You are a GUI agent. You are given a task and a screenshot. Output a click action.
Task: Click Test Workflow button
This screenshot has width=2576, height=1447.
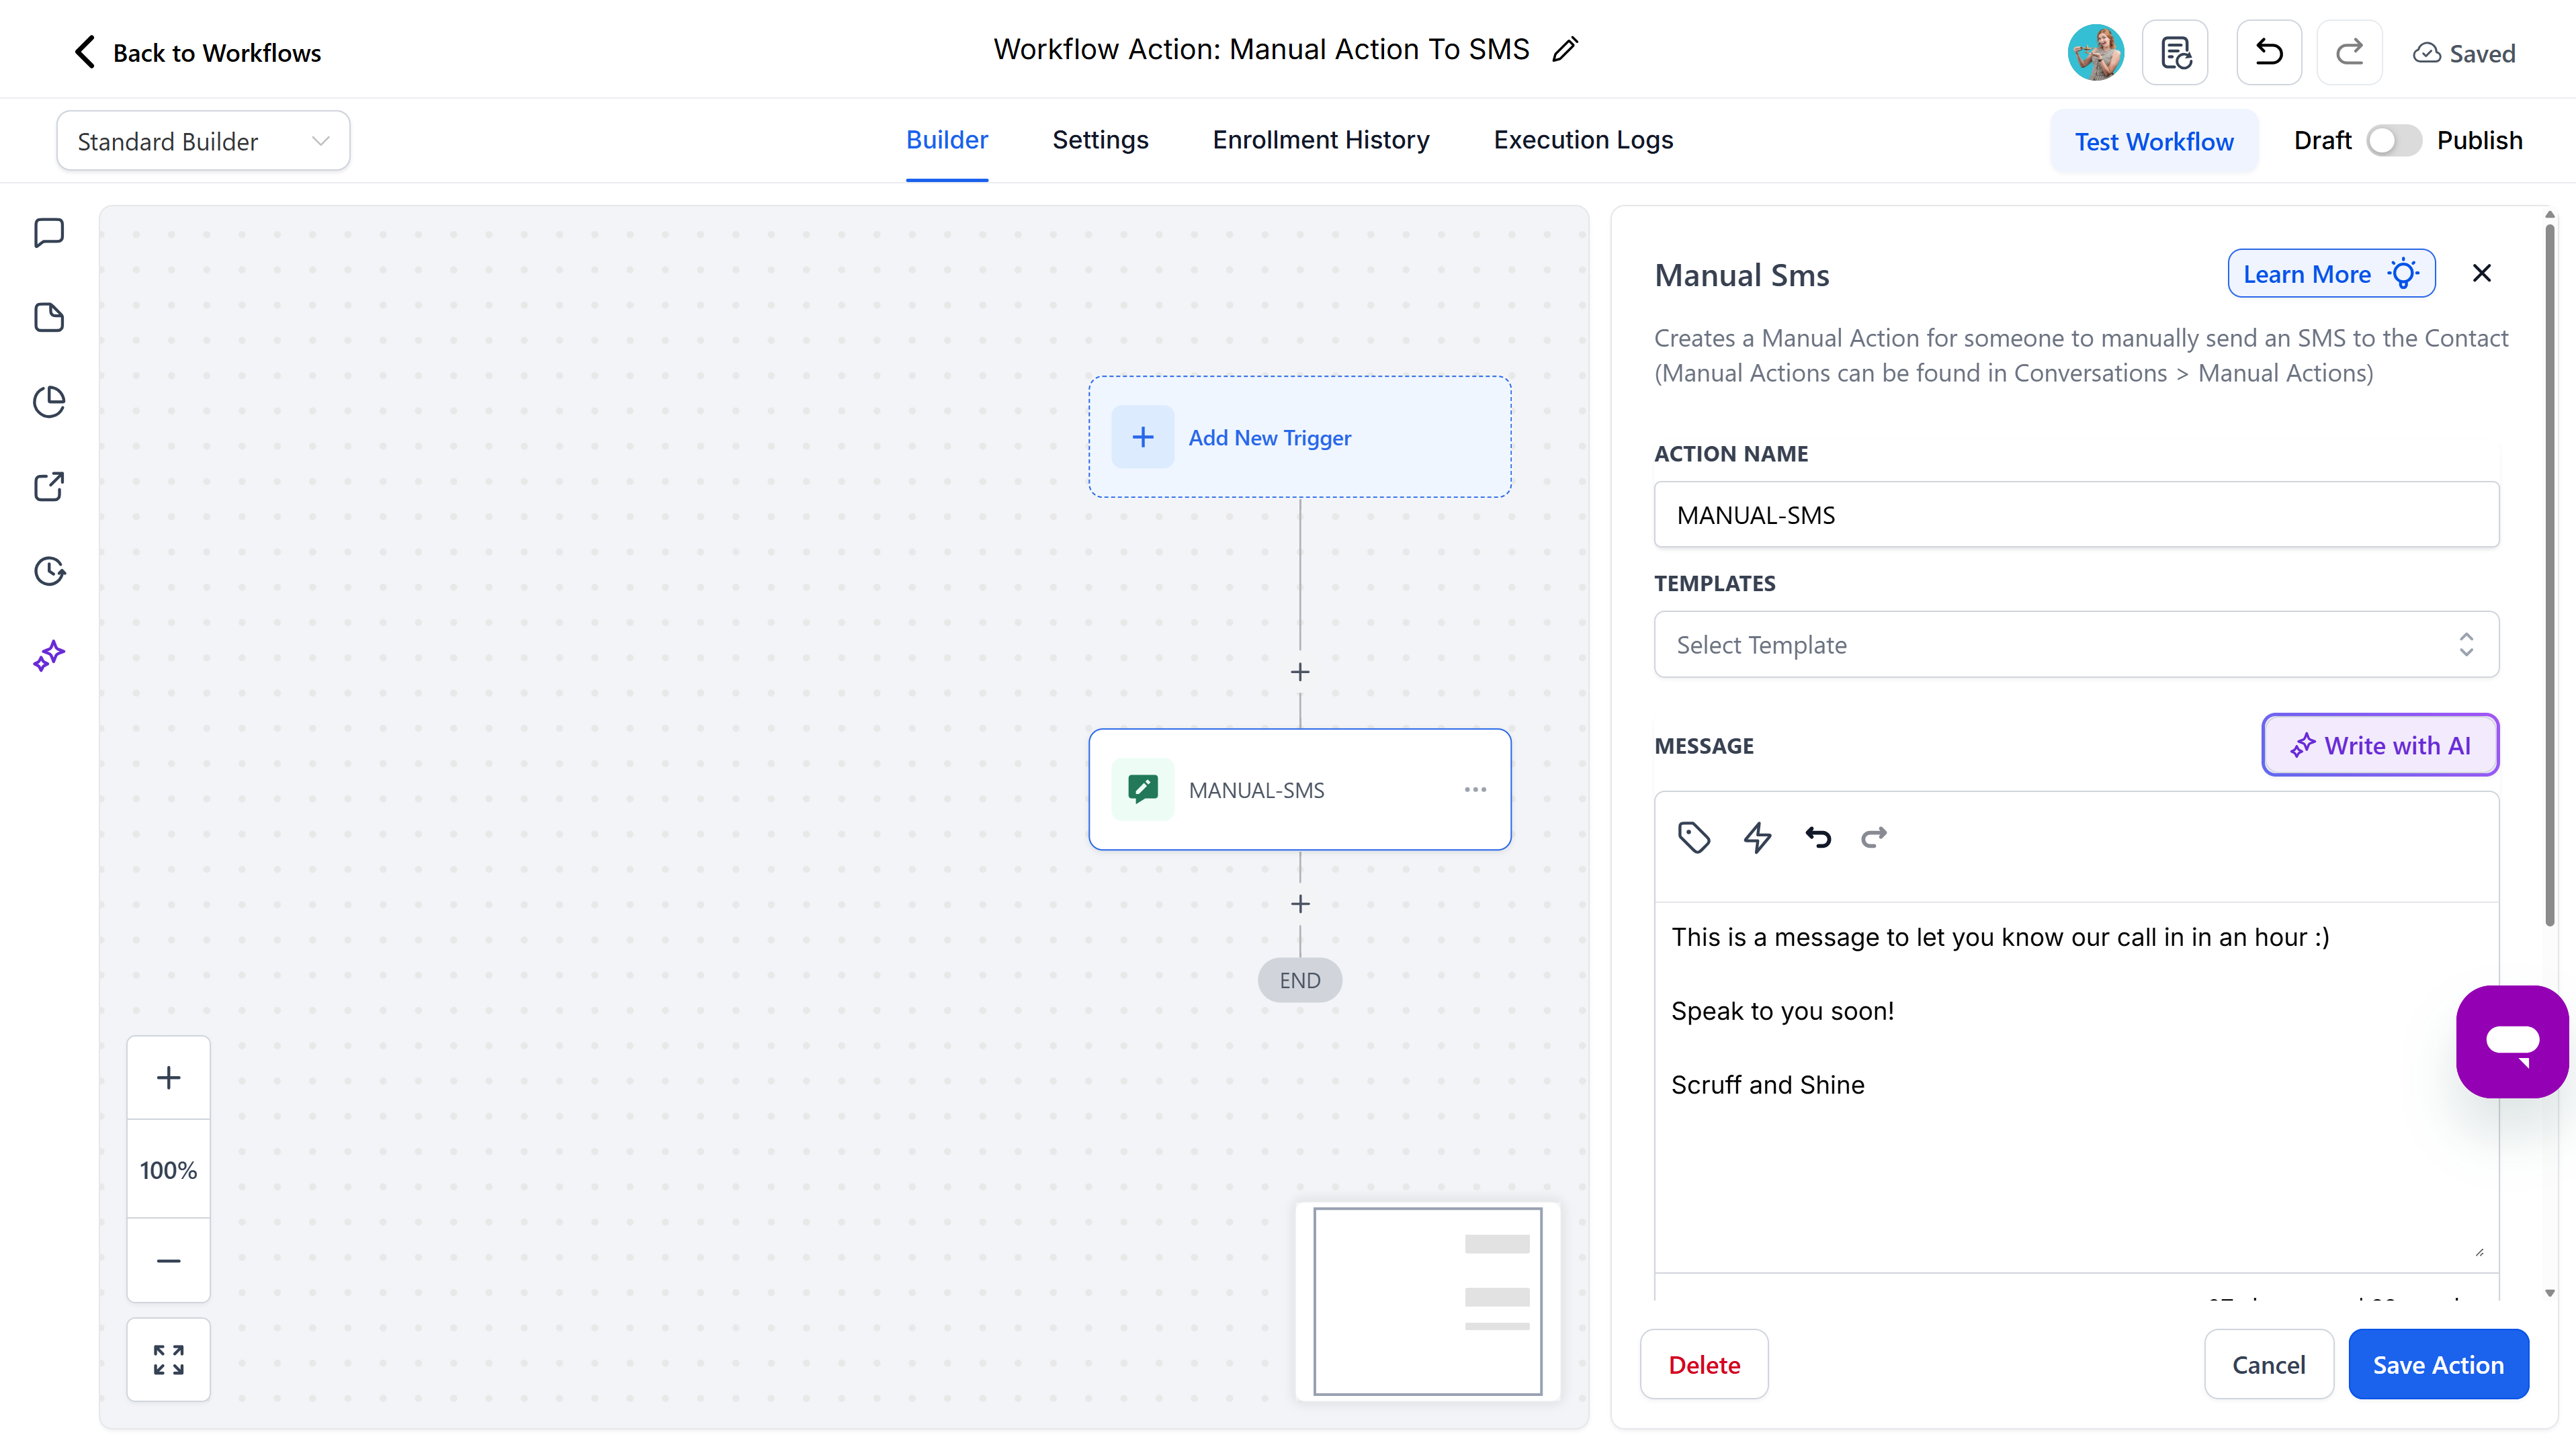2154,141
